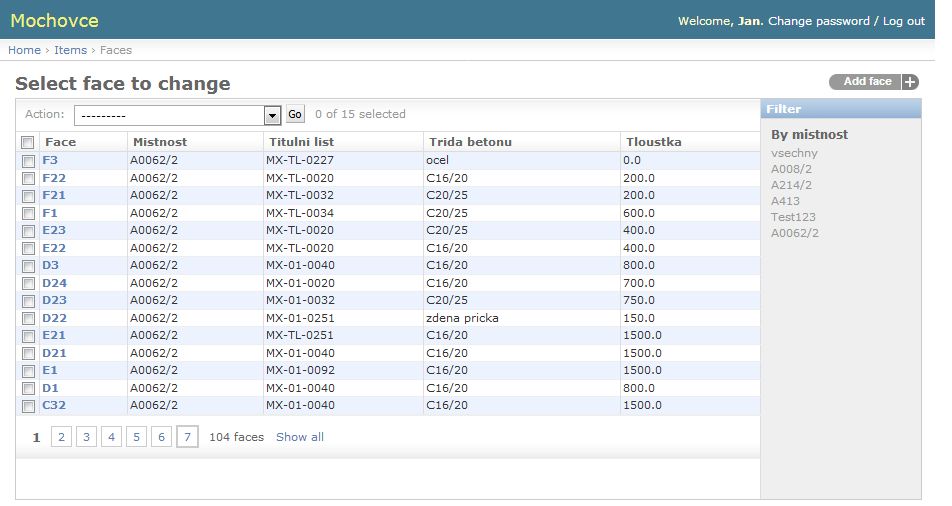
Task: Open face F22 link
Action: tap(54, 178)
